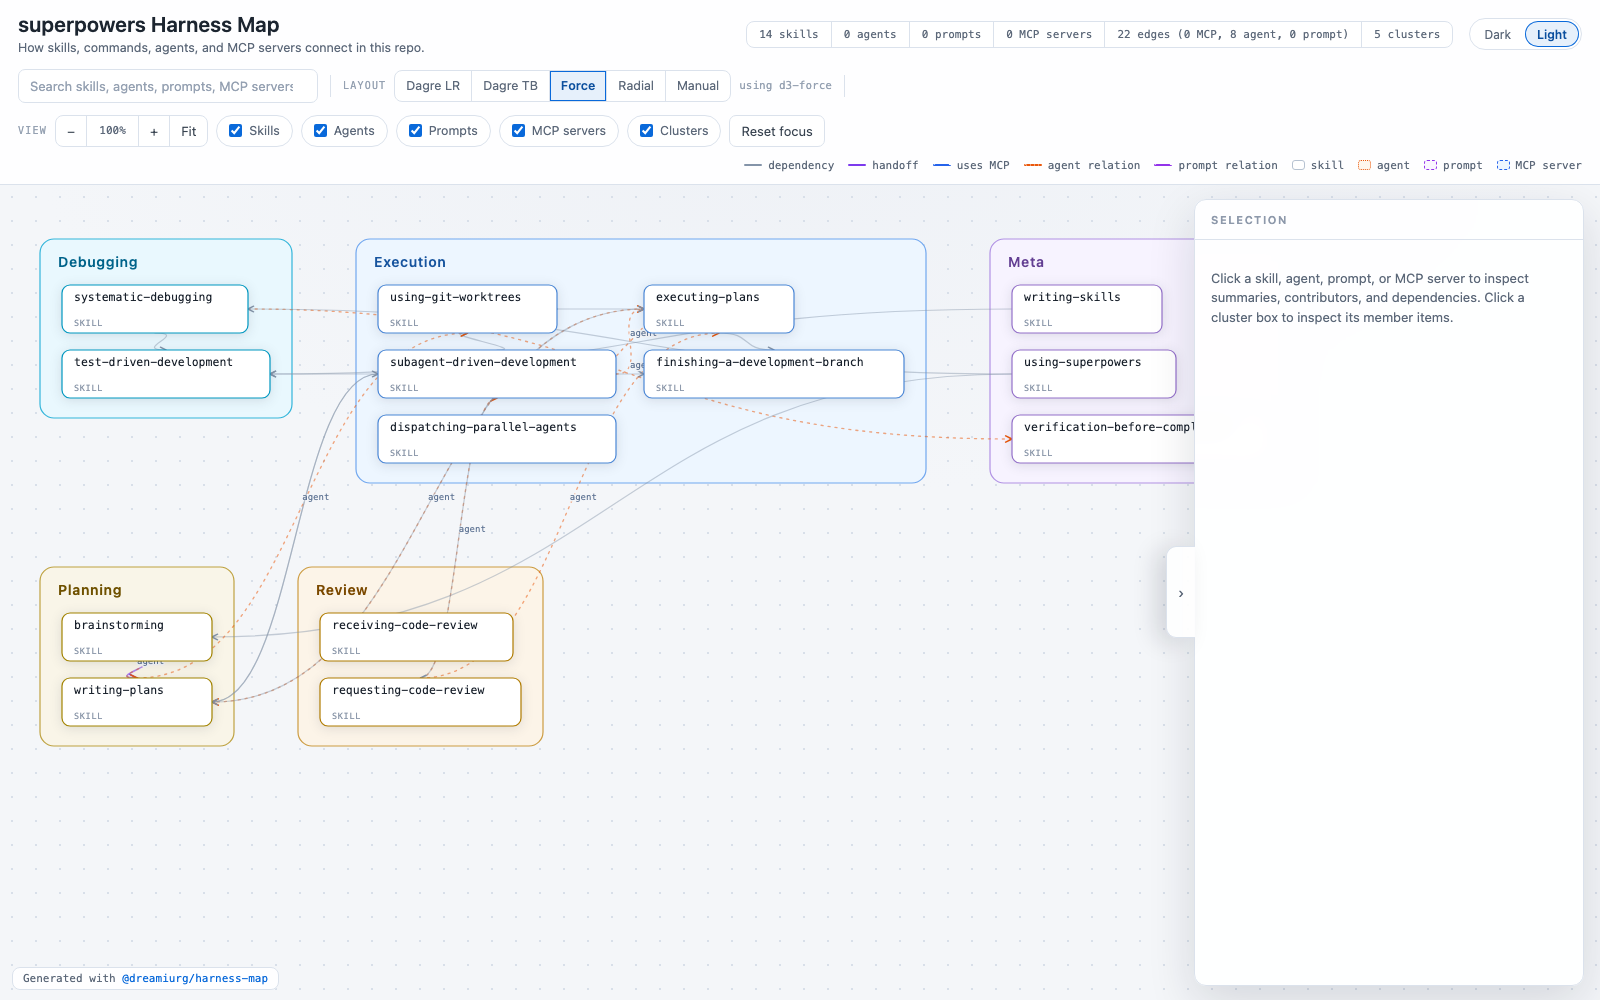The width and height of the screenshot is (1600, 1000).
Task: Select the Force layout
Action: [x=578, y=86]
